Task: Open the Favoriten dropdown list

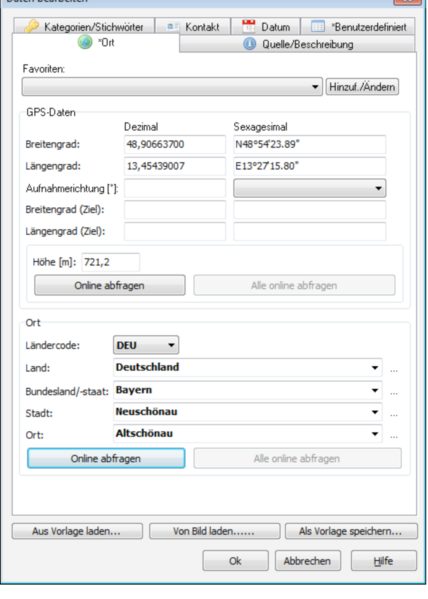Action: click(172, 87)
